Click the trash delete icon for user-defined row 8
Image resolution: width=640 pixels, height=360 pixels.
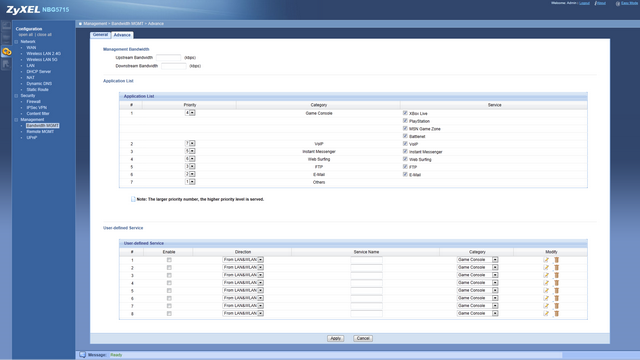pyautogui.click(x=556, y=313)
